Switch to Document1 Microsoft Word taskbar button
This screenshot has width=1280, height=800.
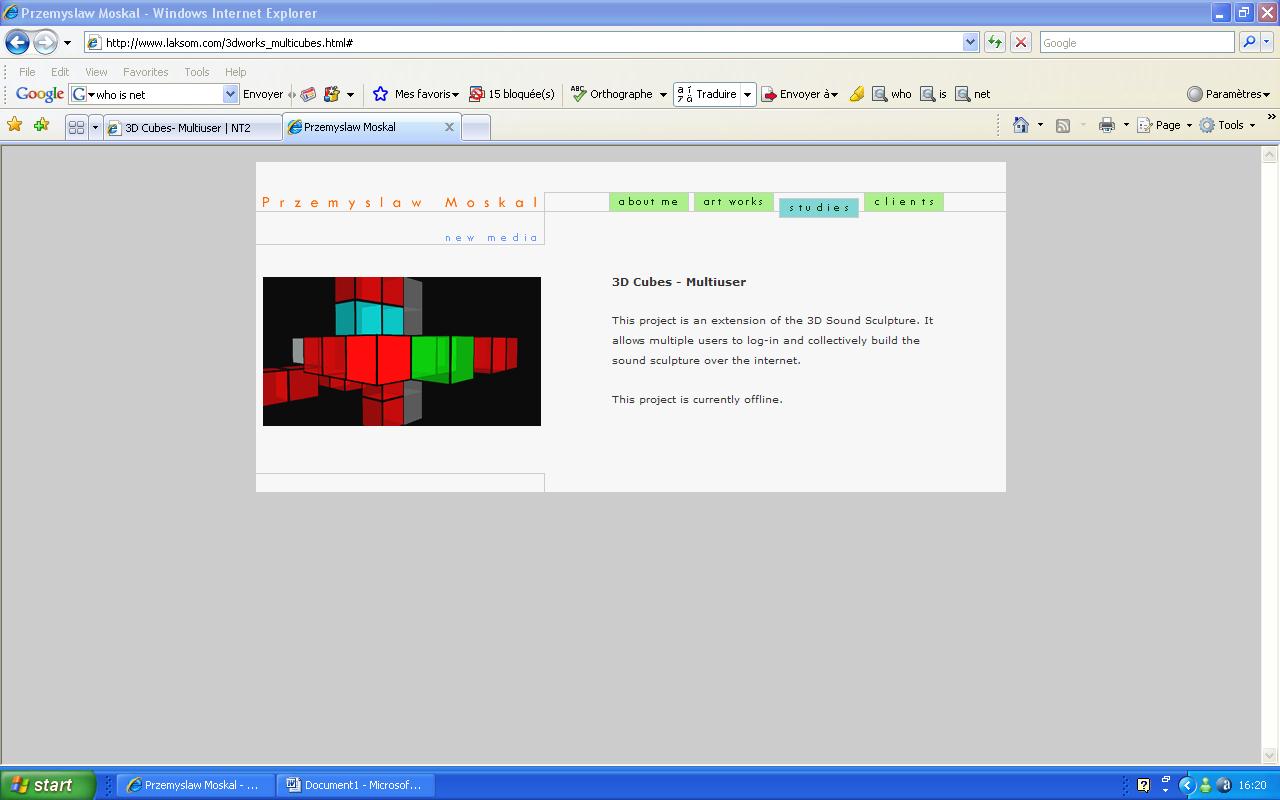[x=354, y=785]
